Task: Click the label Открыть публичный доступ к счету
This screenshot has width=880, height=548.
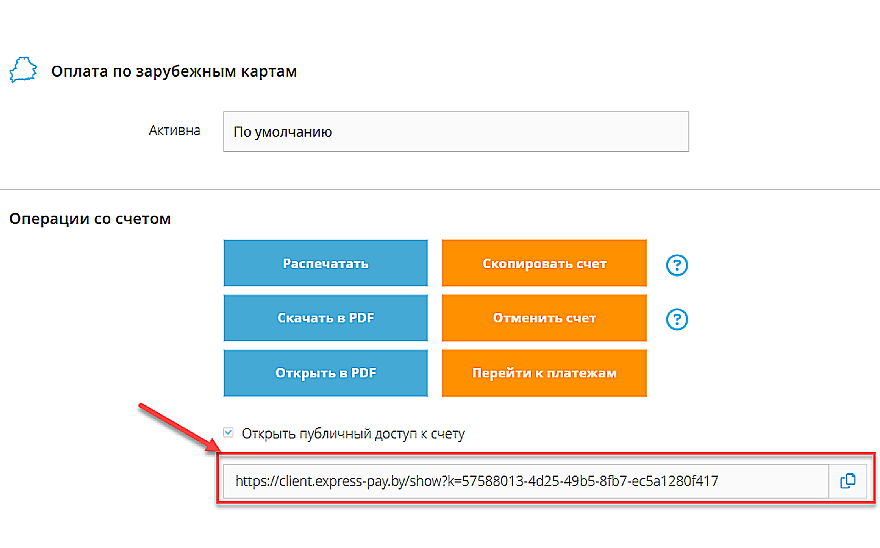Action: click(353, 434)
